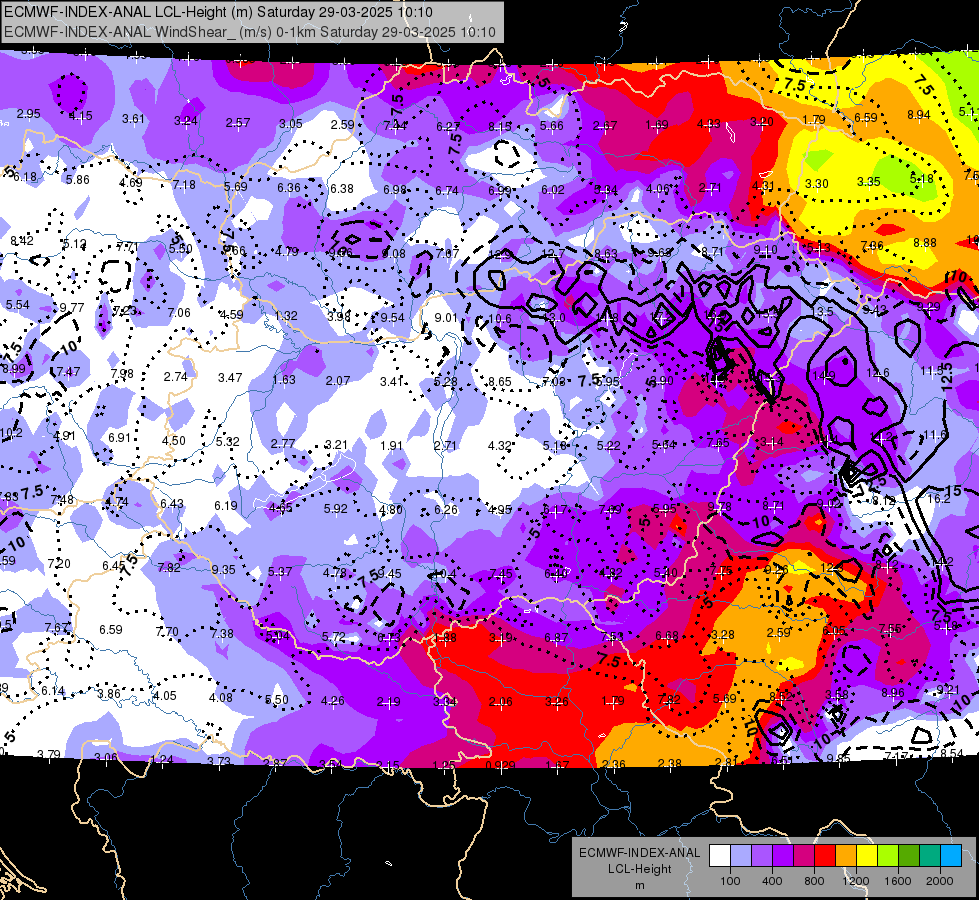Click 'ECMWF-INDEX-ANAL' text in the legend box
Image resolution: width=979 pixels, height=900 pixels.
coord(640,853)
